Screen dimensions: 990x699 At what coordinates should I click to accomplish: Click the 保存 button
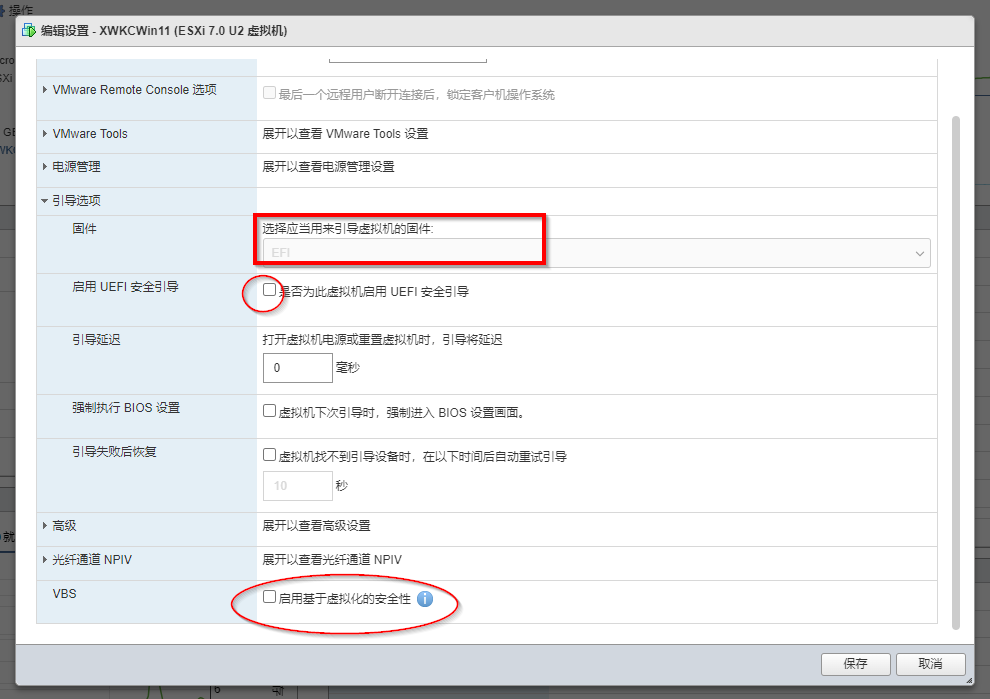click(856, 664)
